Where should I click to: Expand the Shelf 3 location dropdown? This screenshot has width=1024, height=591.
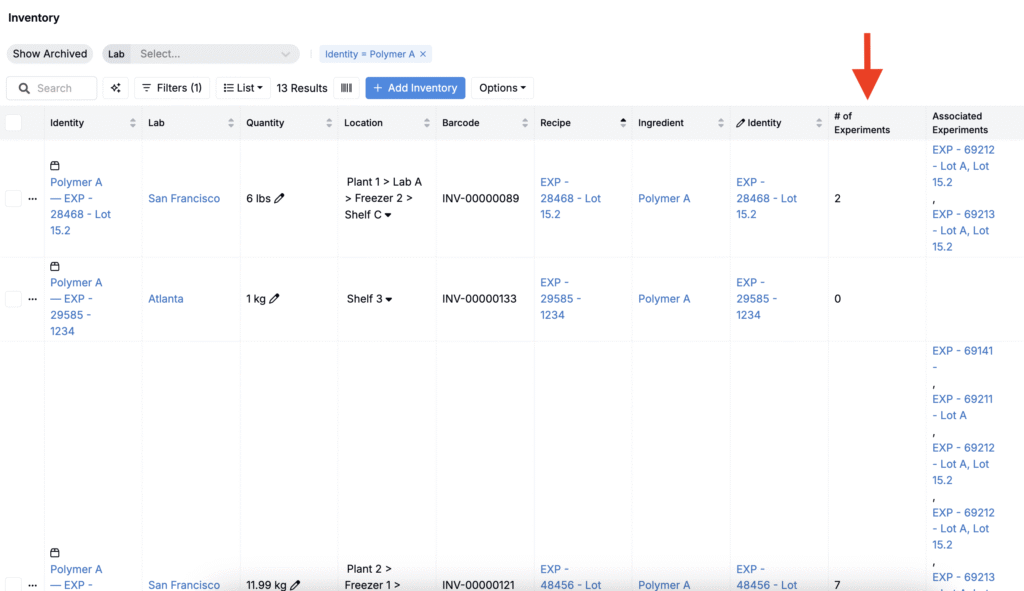click(389, 299)
